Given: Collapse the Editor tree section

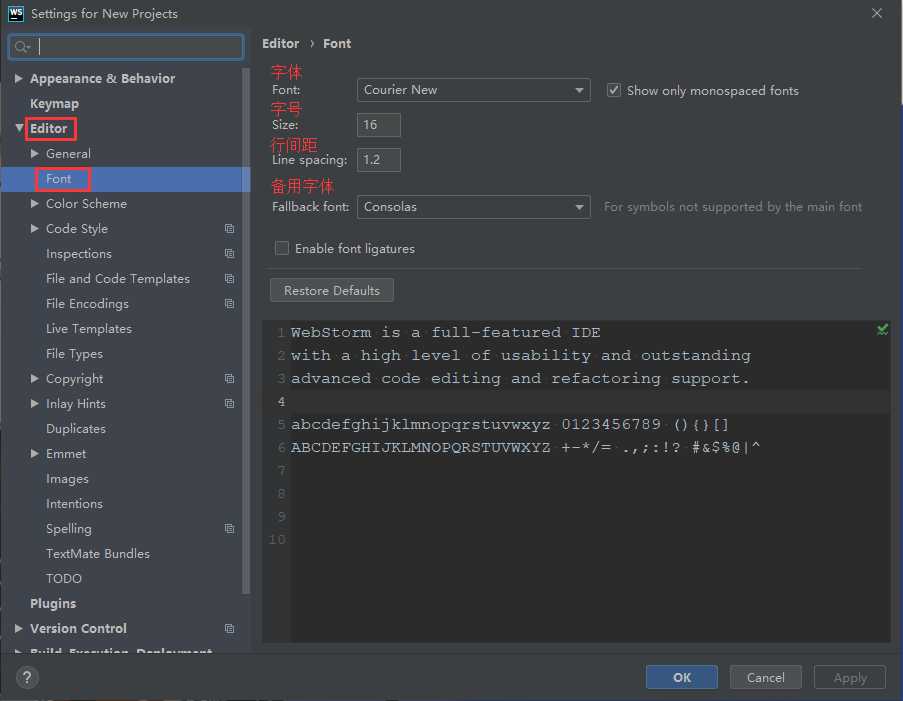Looking at the screenshot, I should 19,128.
